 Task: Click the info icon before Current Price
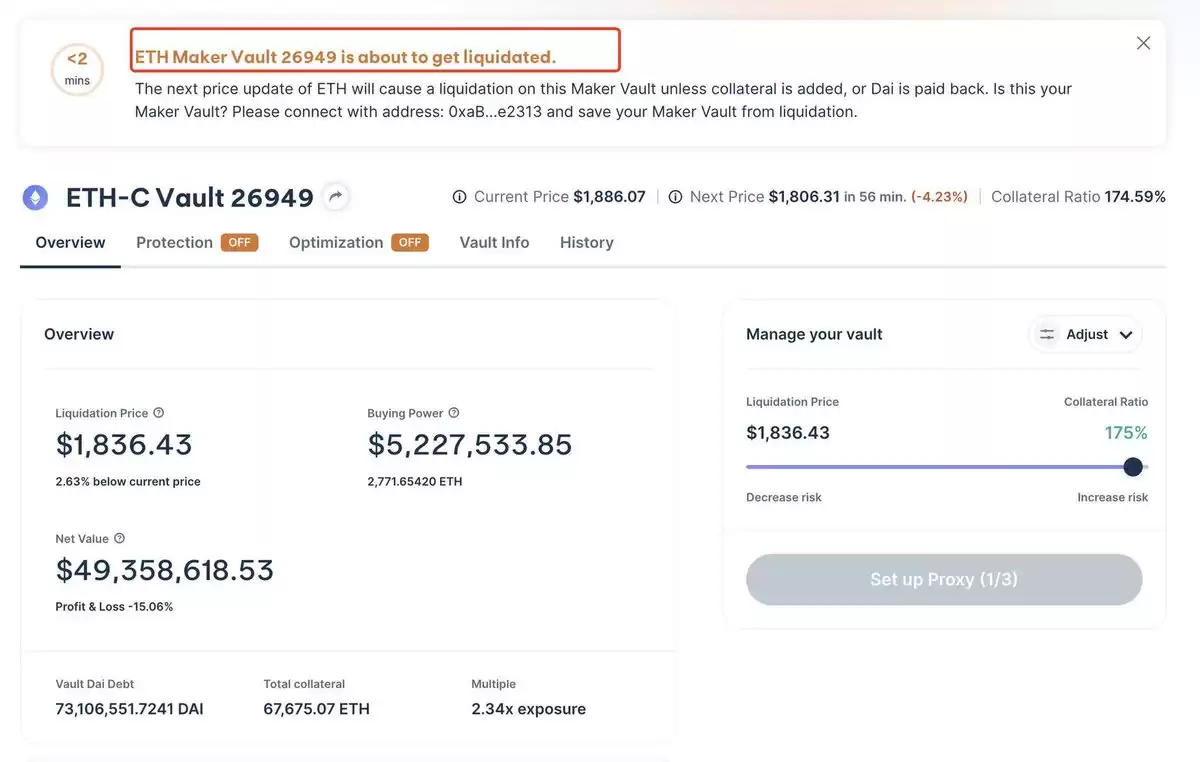(459, 197)
